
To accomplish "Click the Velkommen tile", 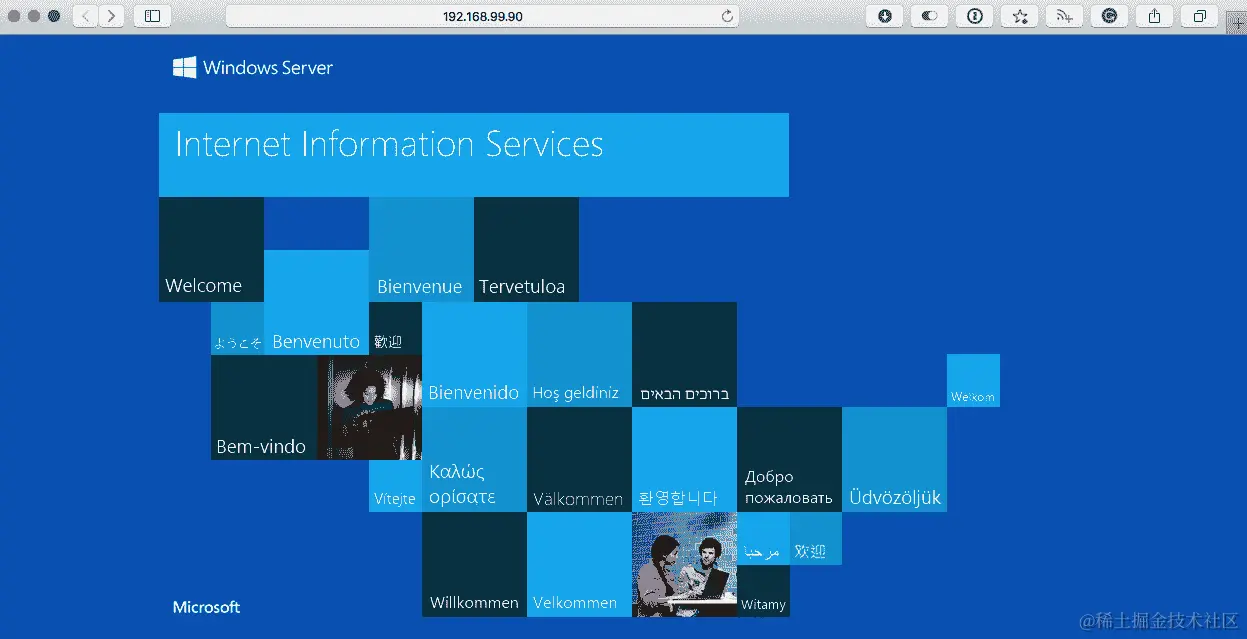I will point(579,564).
